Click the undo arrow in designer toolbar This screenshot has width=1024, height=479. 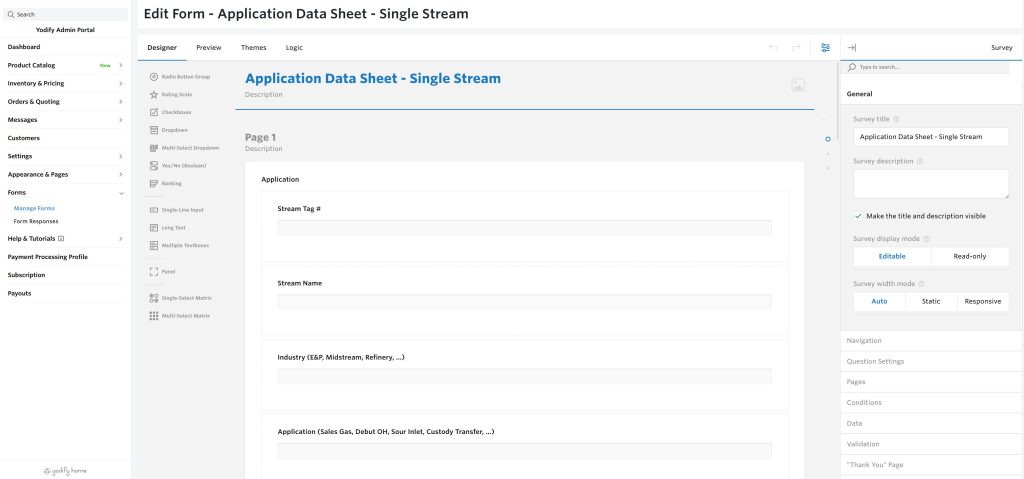click(773, 47)
